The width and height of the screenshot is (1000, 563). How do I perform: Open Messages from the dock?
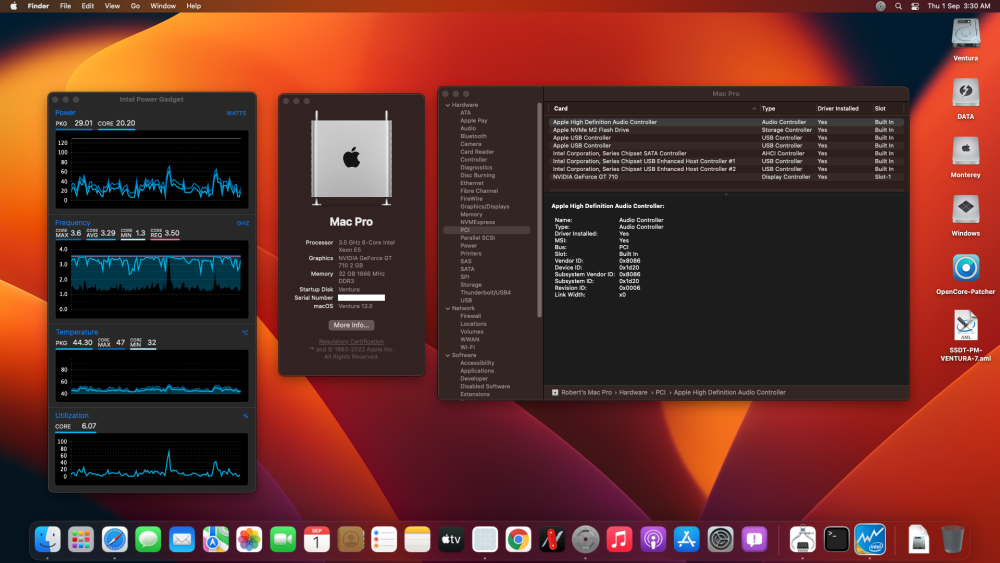click(x=148, y=539)
